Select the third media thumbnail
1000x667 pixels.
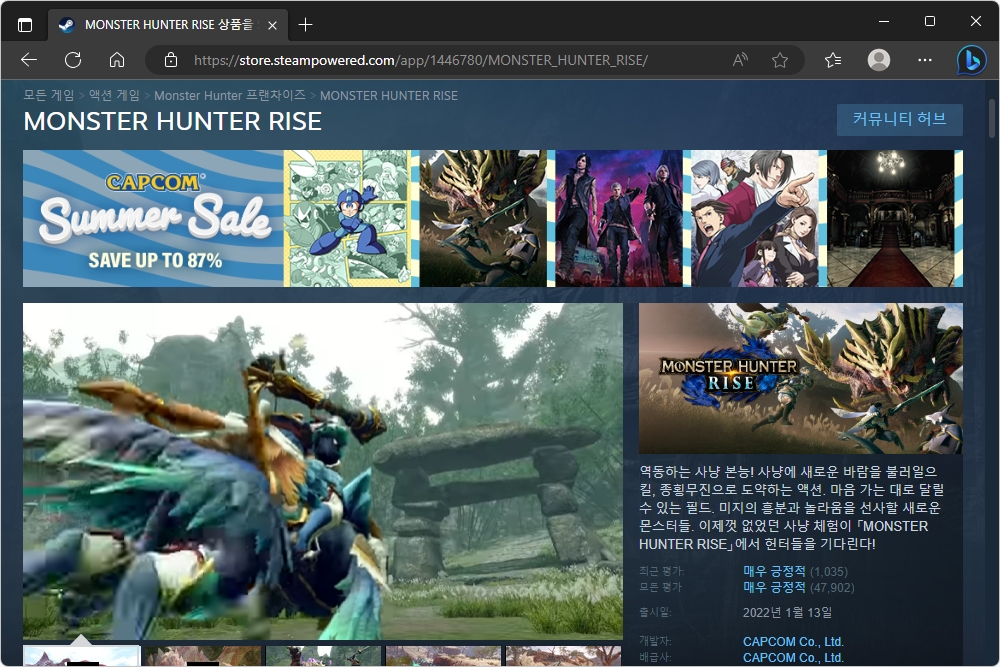[323, 656]
